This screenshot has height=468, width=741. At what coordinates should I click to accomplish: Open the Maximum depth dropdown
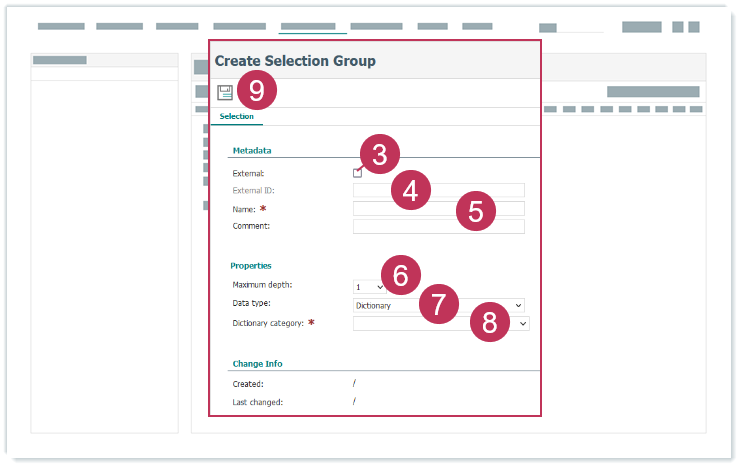tap(368, 287)
